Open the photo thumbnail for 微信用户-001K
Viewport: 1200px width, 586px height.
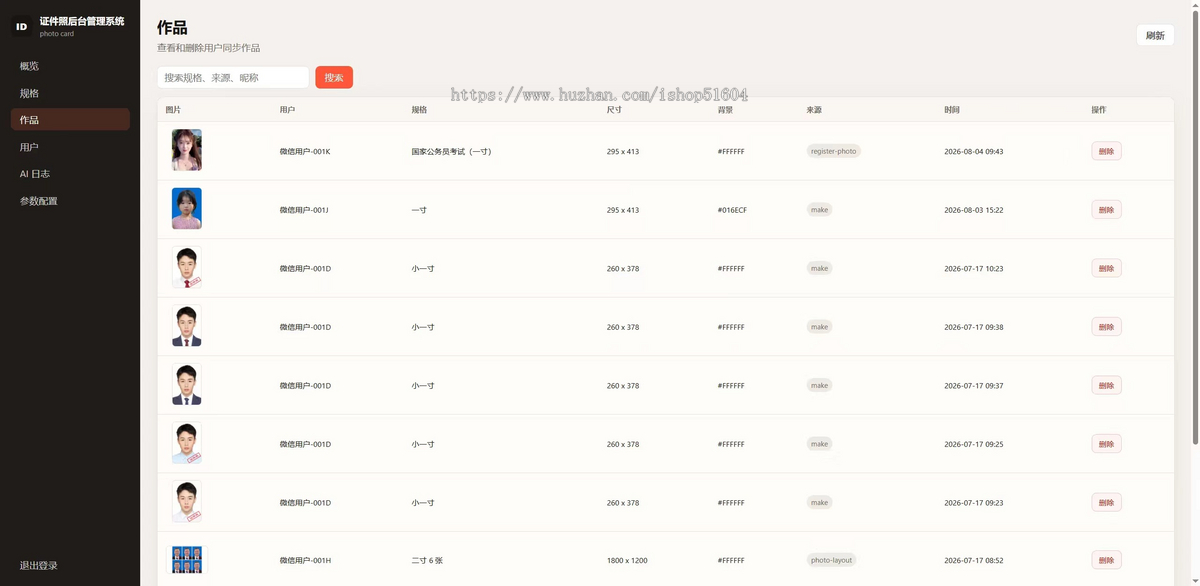[x=187, y=150]
